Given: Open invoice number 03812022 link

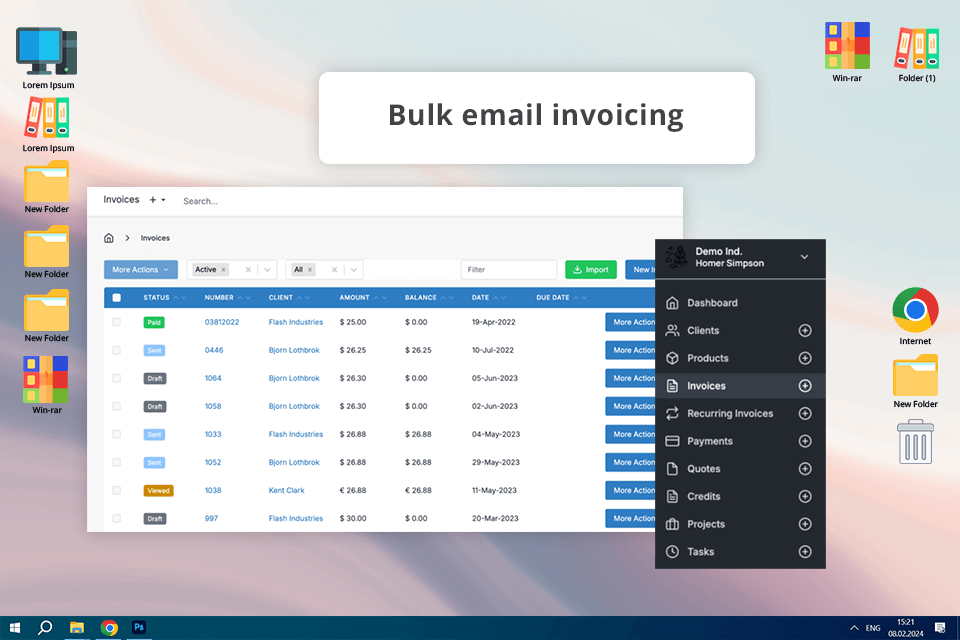Looking at the screenshot, I should [222, 322].
